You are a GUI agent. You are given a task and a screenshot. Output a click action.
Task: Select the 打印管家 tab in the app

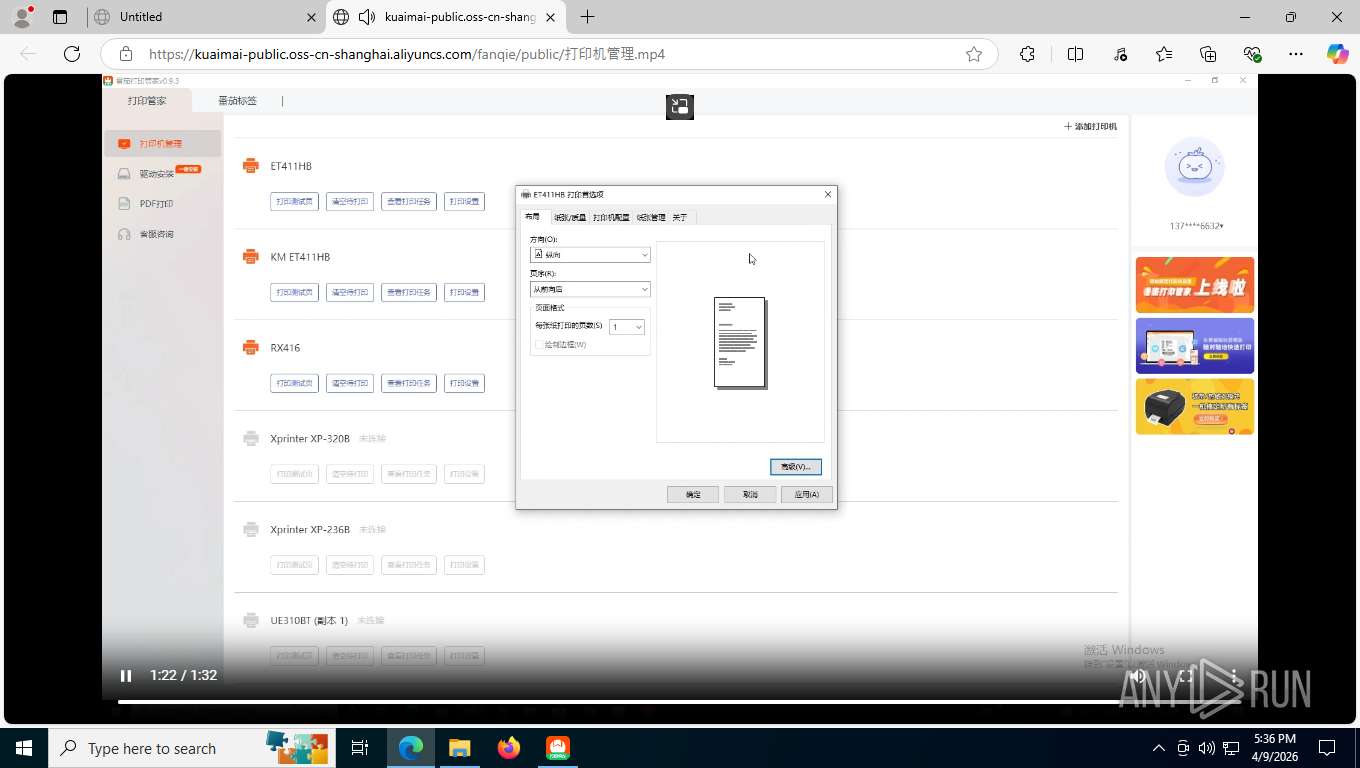pyautogui.click(x=147, y=101)
